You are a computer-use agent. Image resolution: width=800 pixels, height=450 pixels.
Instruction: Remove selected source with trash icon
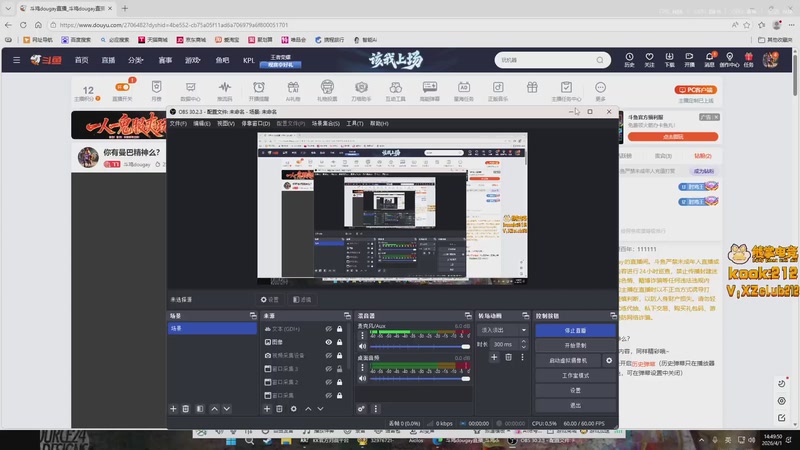pos(280,409)
